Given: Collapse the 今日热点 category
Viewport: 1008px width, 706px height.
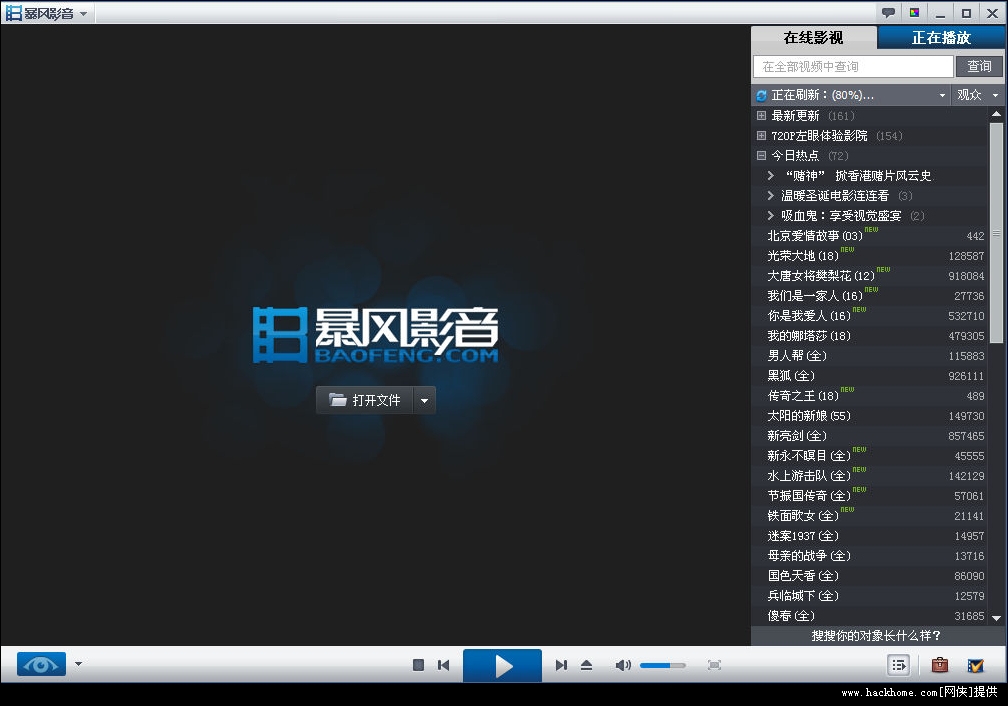Looking at the screenshot, I should click(x=761, y=156).
